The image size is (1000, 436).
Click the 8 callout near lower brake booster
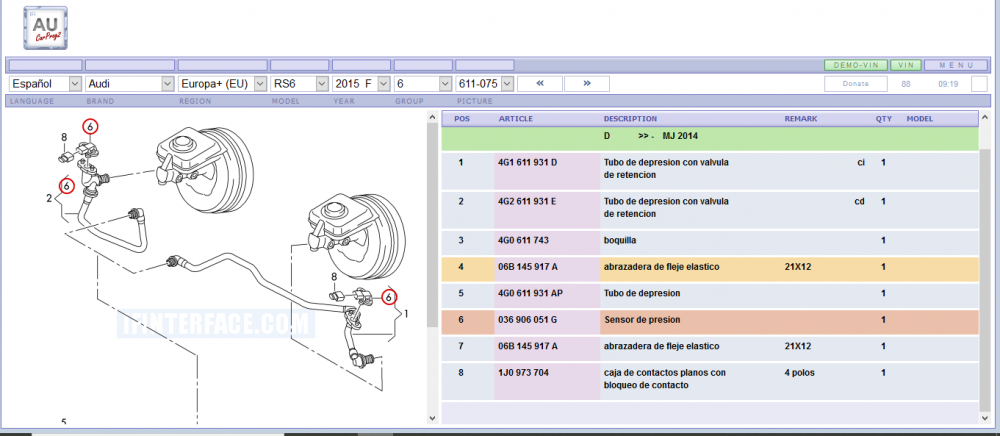(x=334, y=276)
